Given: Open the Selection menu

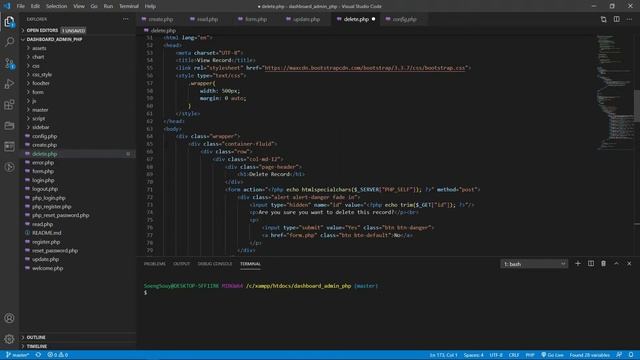Looking at the screenshot, I should click(56, 6).
